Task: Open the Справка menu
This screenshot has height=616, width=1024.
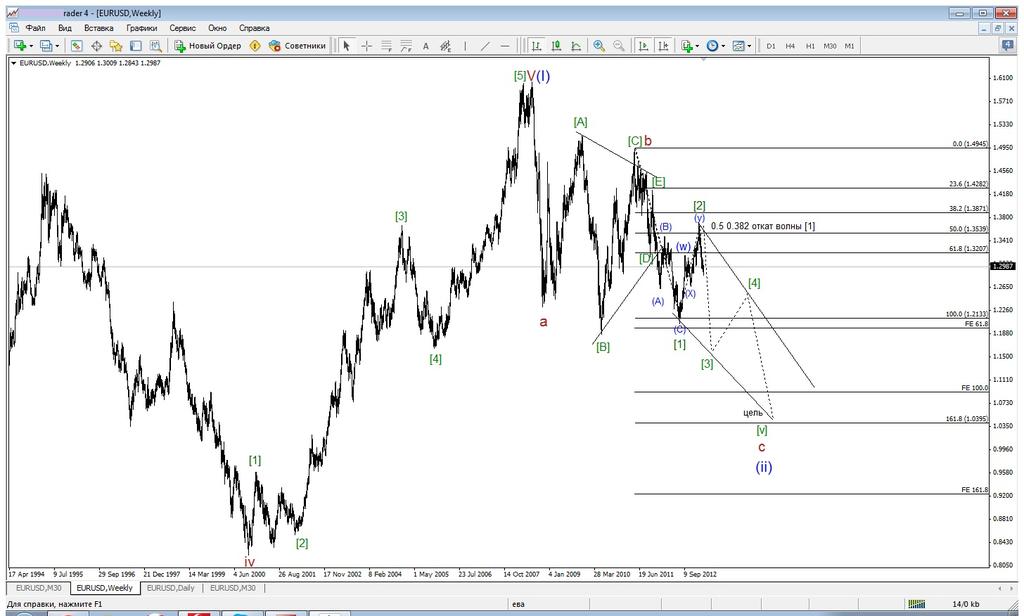Action: point(254,28)
